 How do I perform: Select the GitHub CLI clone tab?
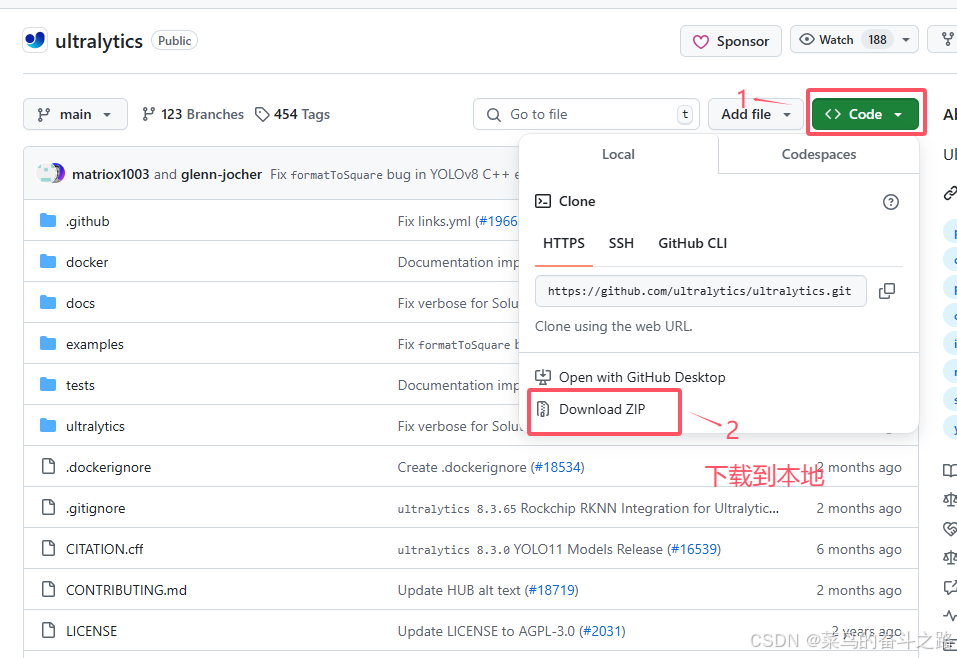tap(692, 244)
